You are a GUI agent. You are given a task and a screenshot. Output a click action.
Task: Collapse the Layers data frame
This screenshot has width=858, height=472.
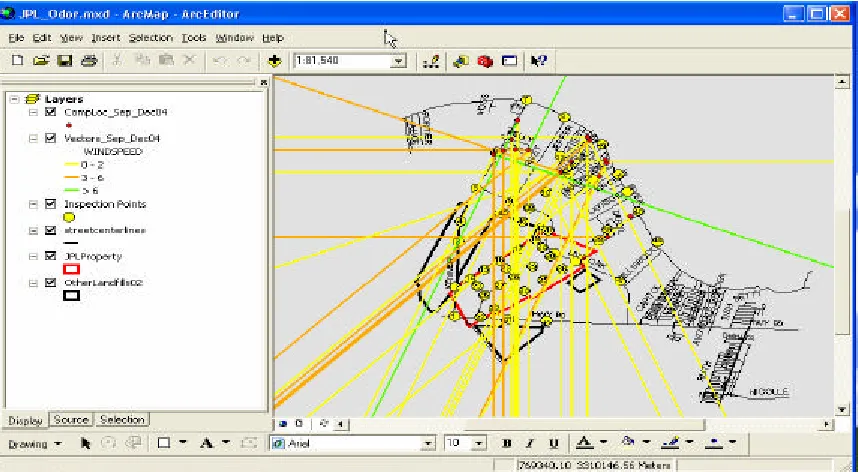15,99
